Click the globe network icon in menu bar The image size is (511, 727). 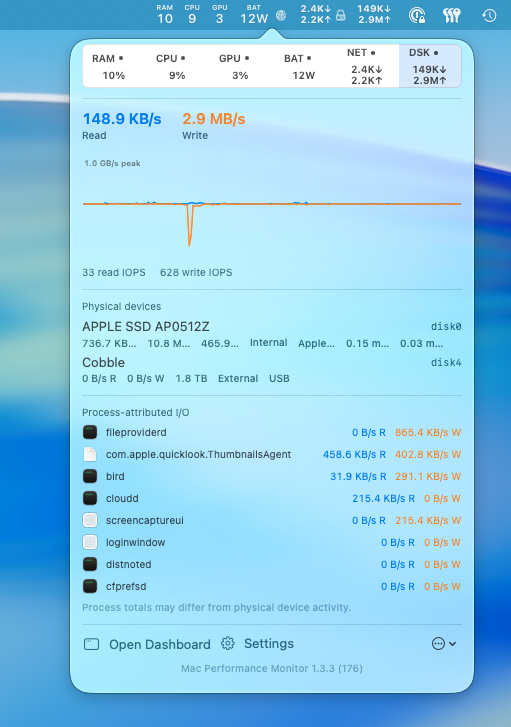pyautogui.click(x=281, y=15)
